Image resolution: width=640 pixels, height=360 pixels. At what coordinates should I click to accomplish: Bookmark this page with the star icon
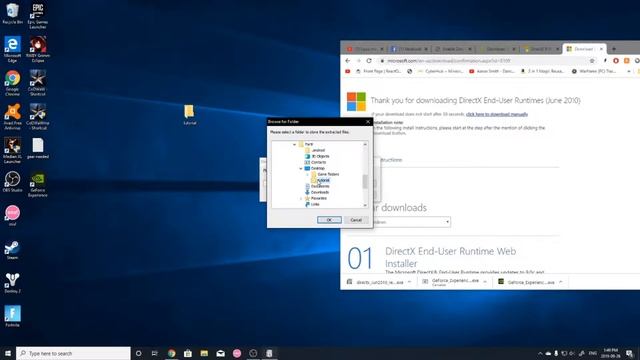click(592, 60)
